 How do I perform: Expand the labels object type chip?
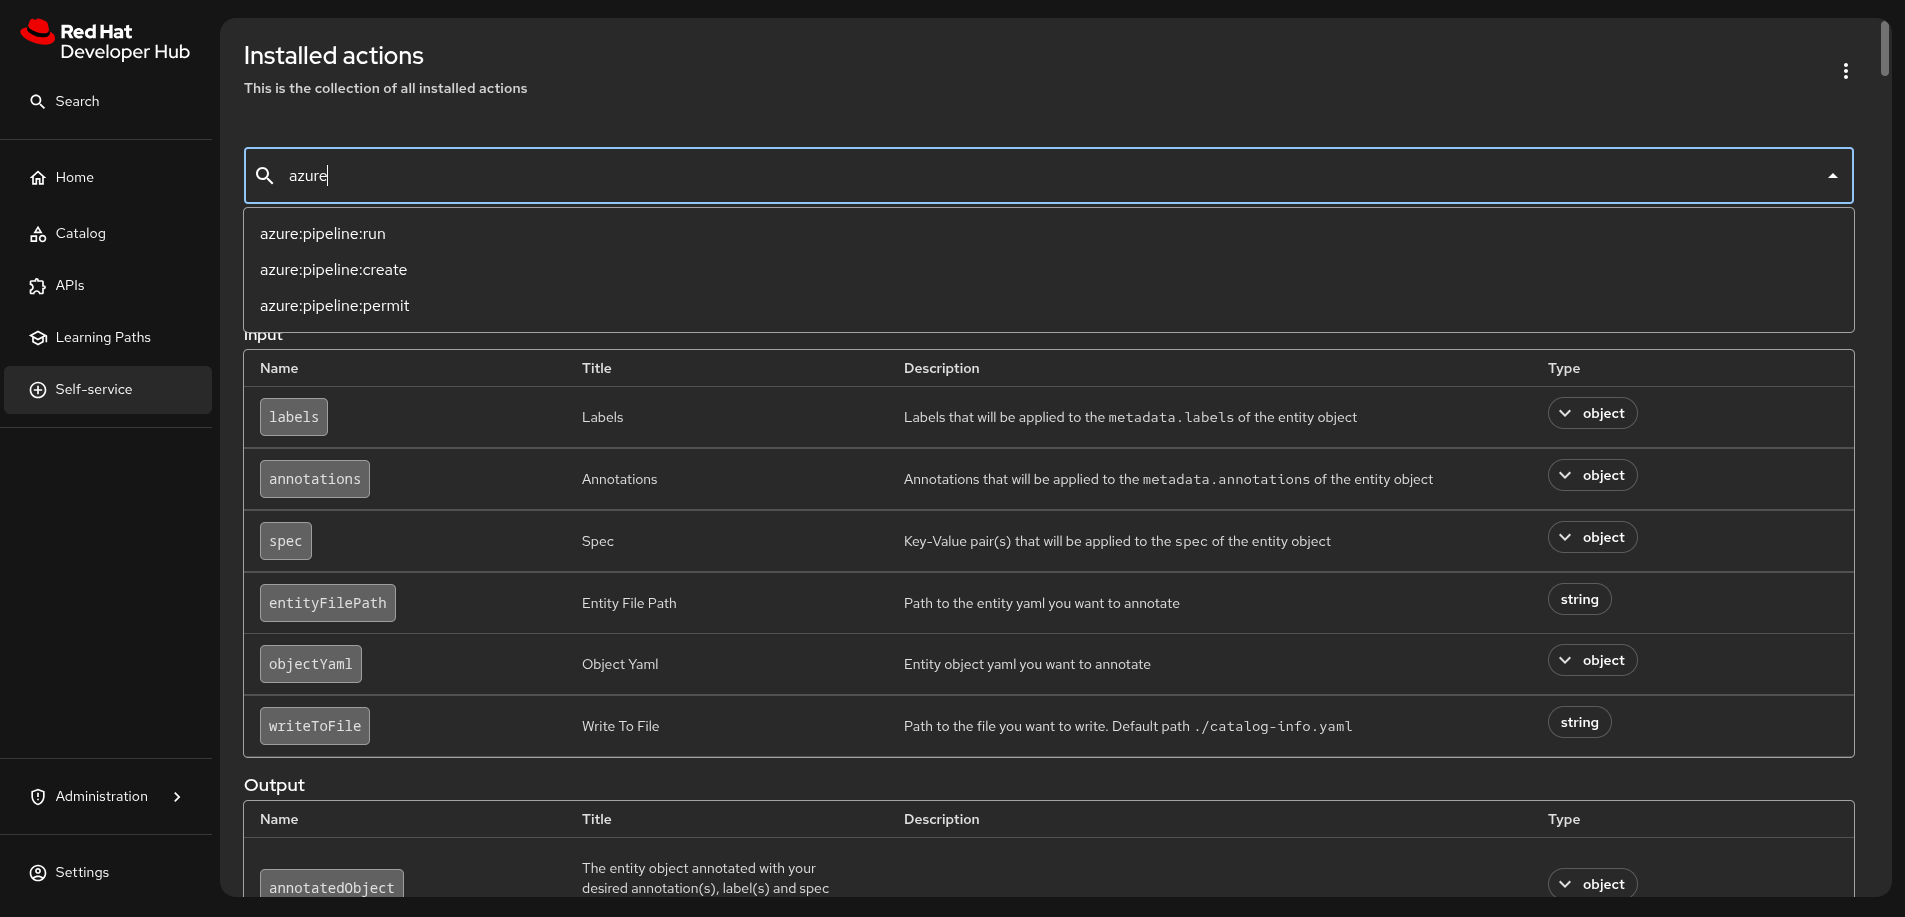(1592, 414)
